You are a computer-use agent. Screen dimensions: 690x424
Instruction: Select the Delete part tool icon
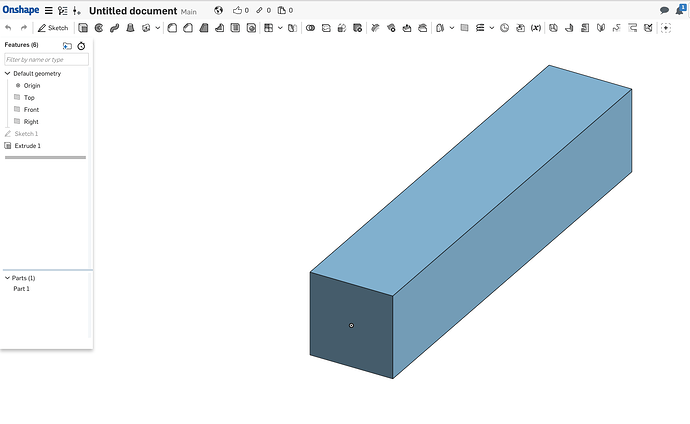[x=358, y=28]
